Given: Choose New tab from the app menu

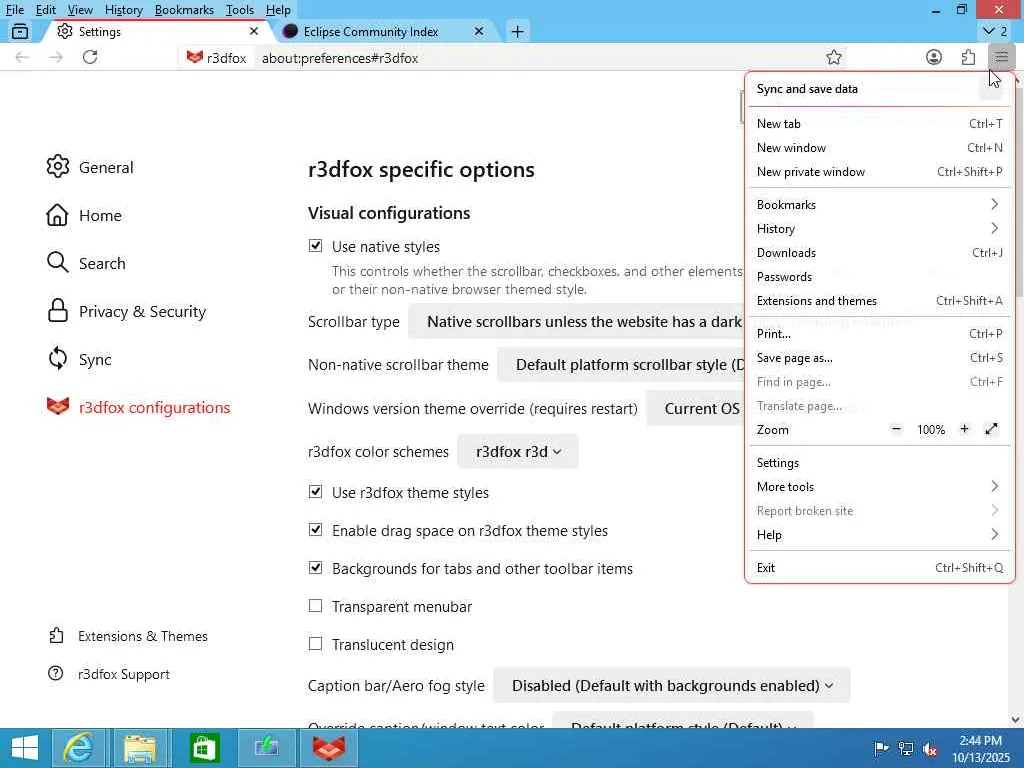Looking at the screenshot, I should coord(878,123).
